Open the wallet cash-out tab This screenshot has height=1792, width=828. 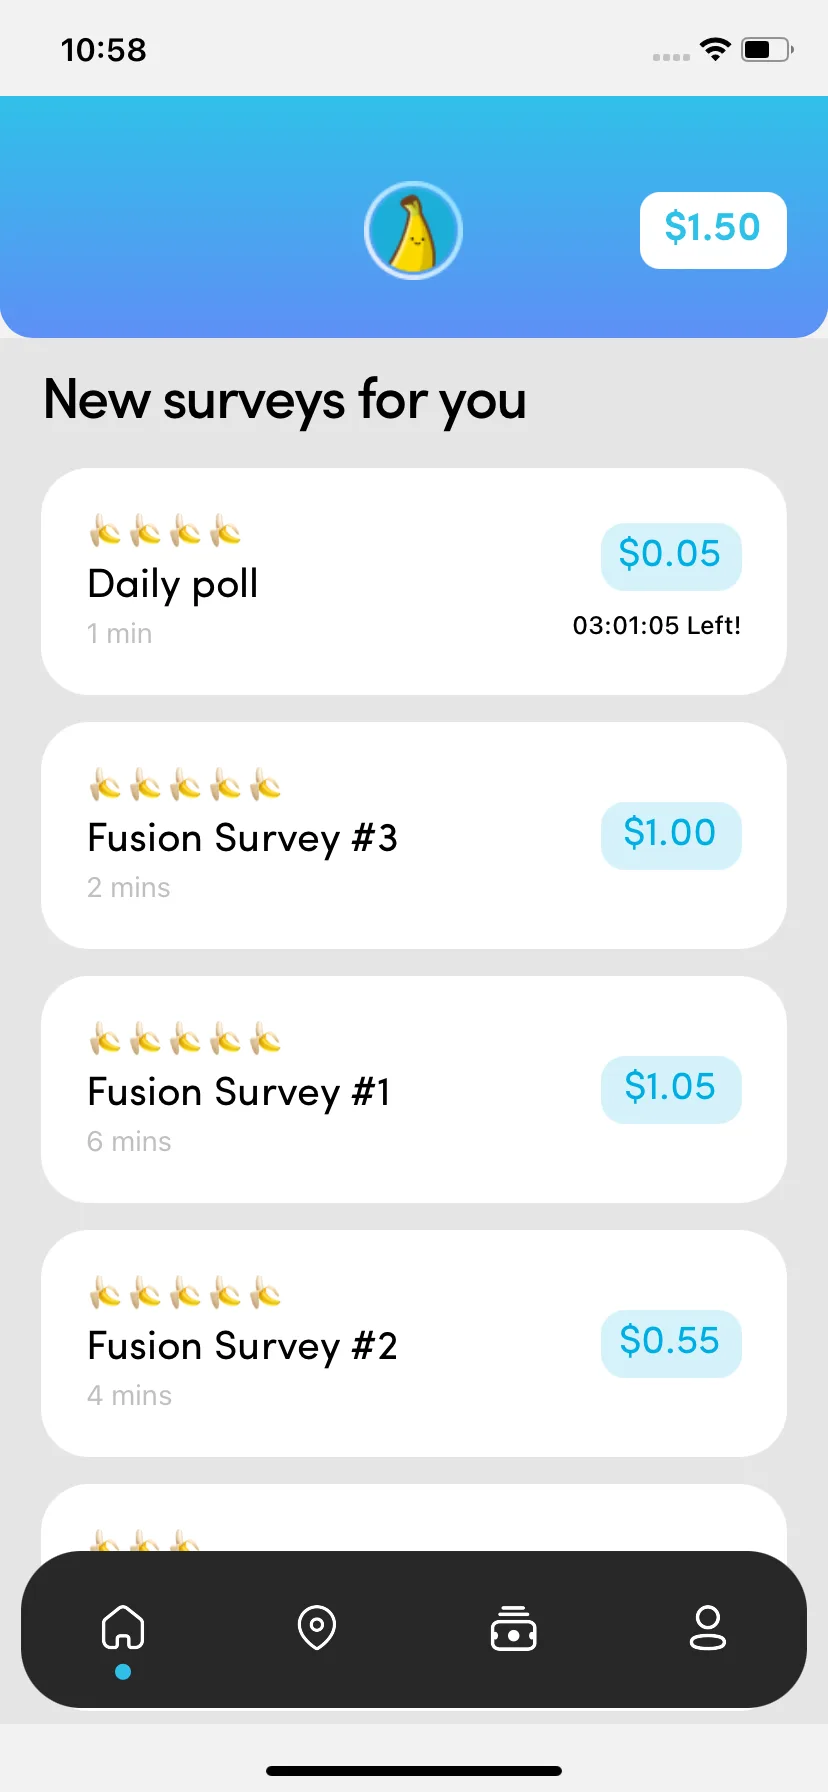click(513, 1627)
